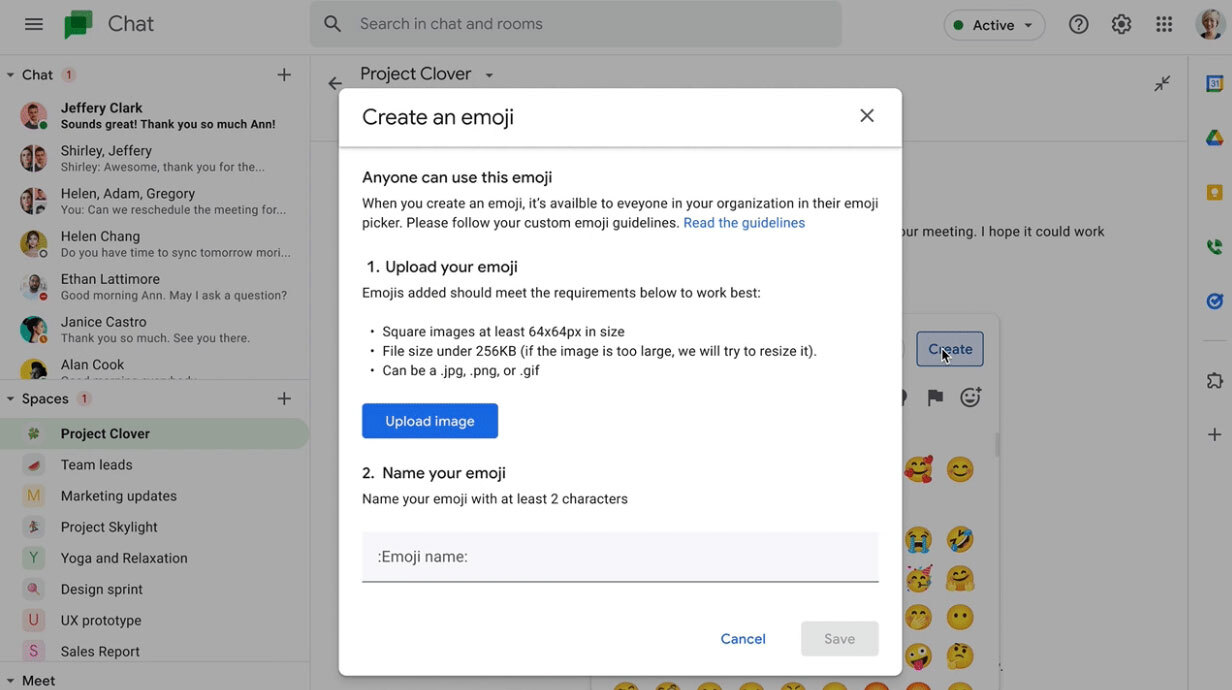
Task: Open the Help question mark icon
Action: [1078, 25]
